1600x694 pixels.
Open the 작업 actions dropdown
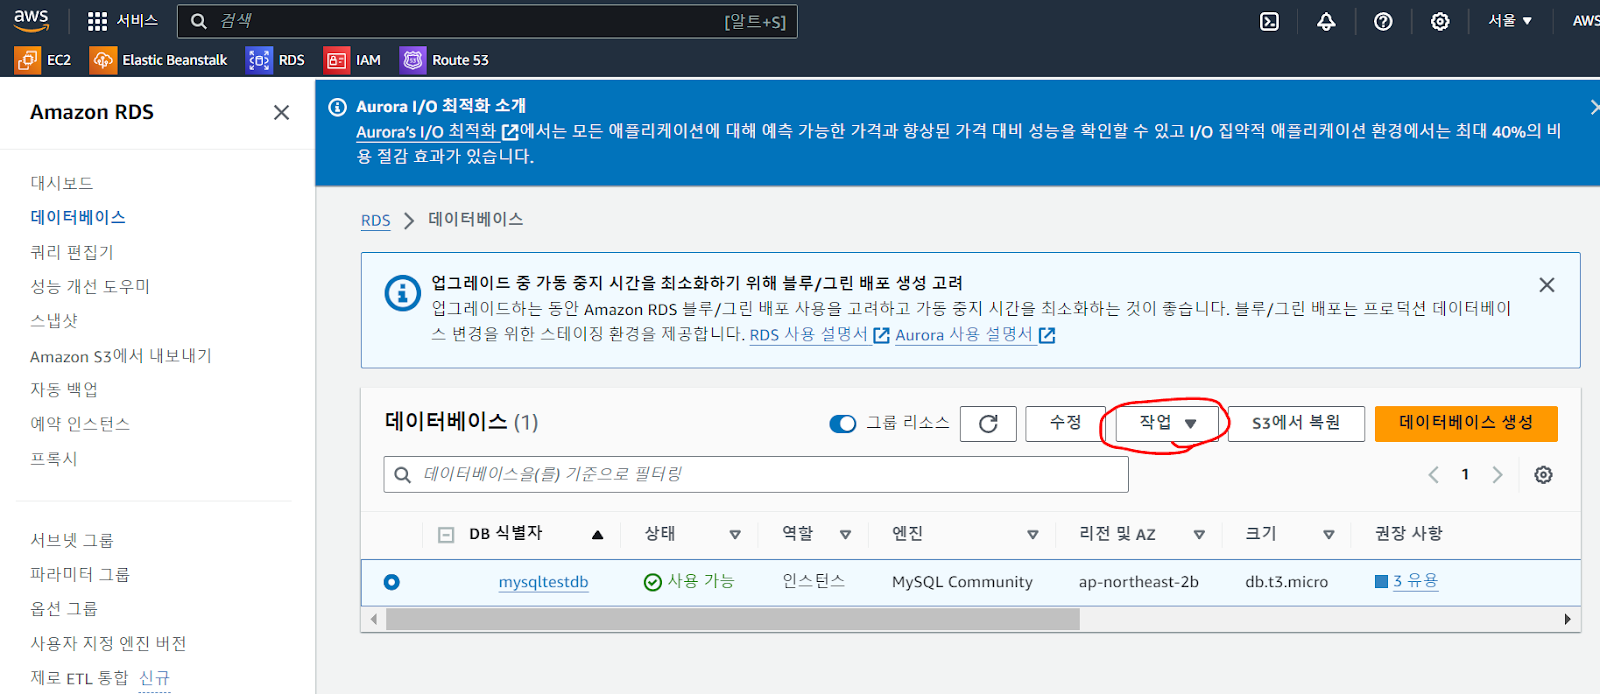[1167, 423]
